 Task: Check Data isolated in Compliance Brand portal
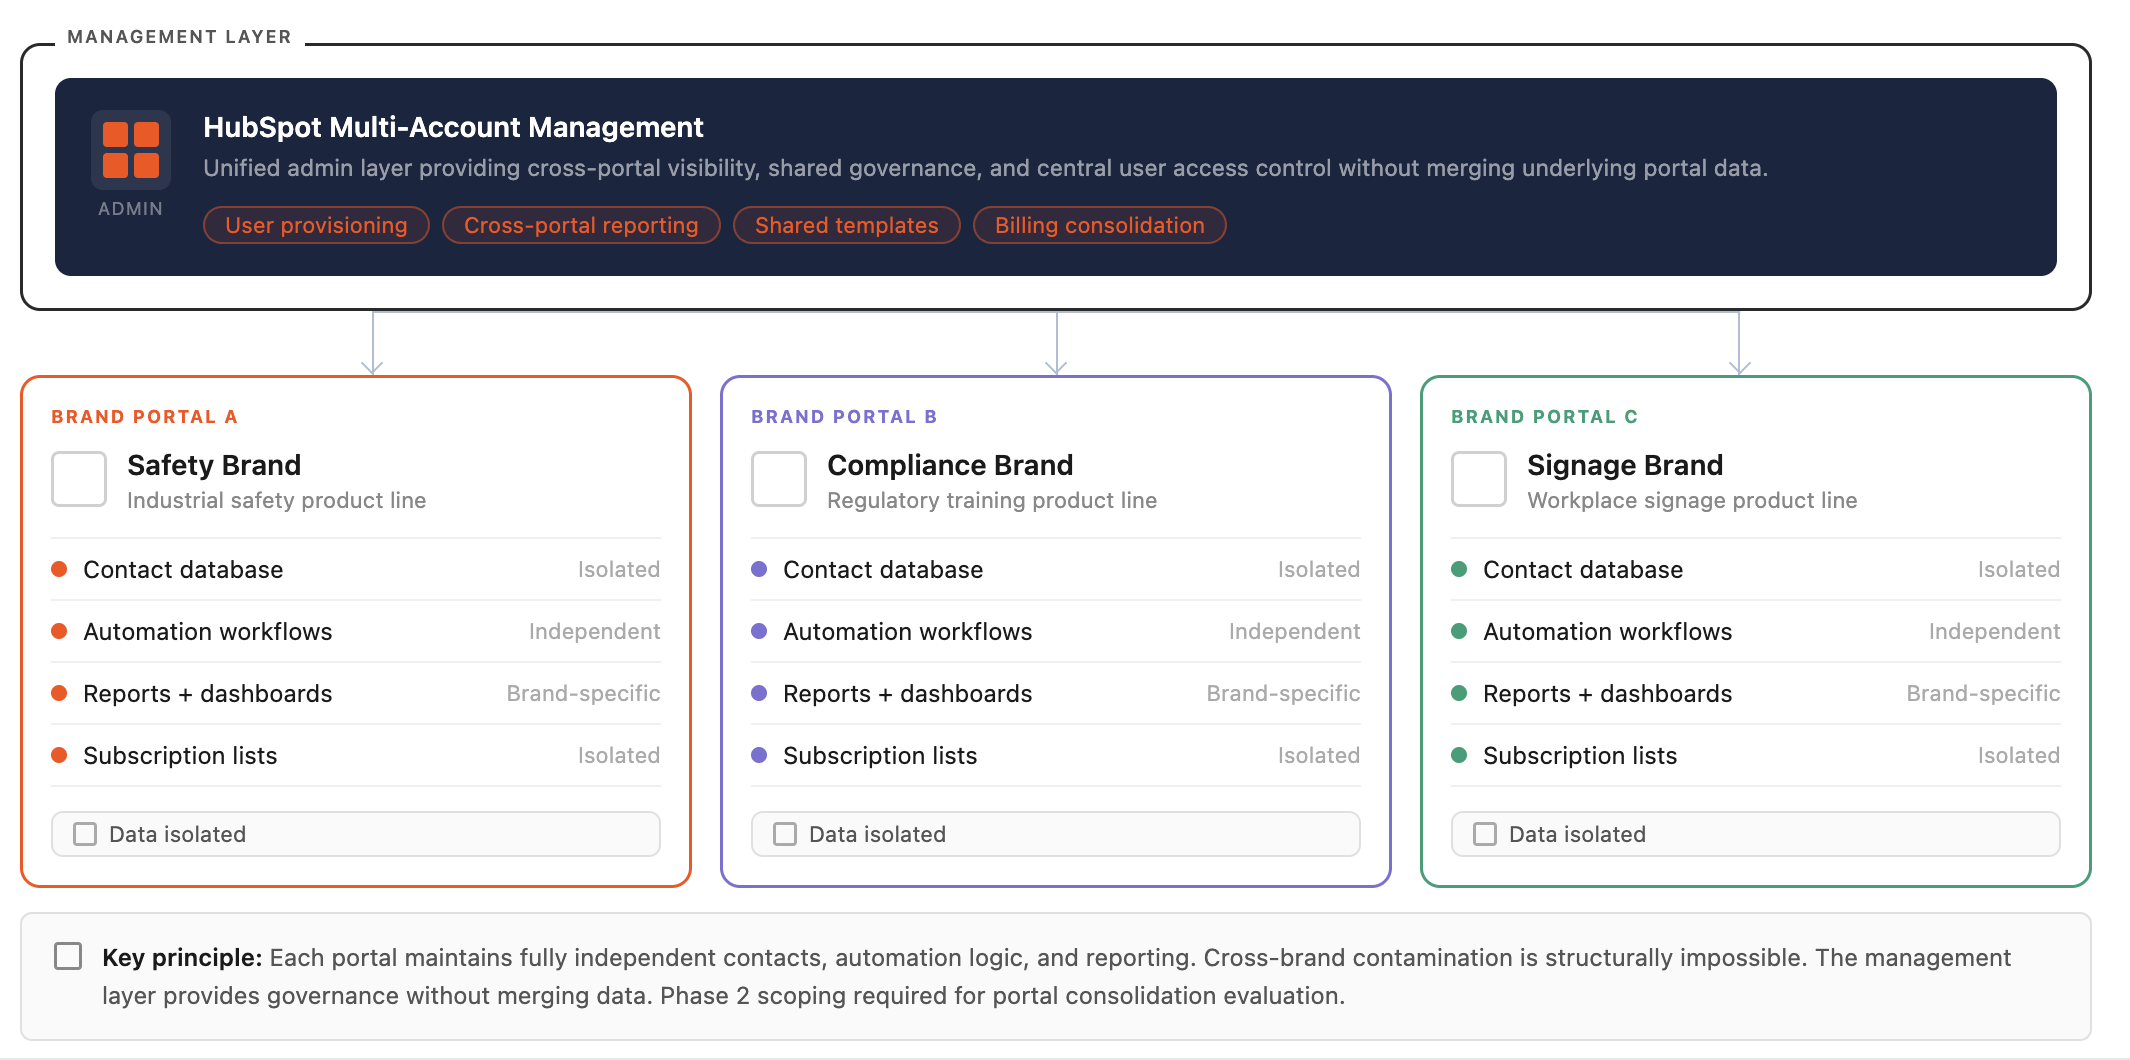point(784,833)
